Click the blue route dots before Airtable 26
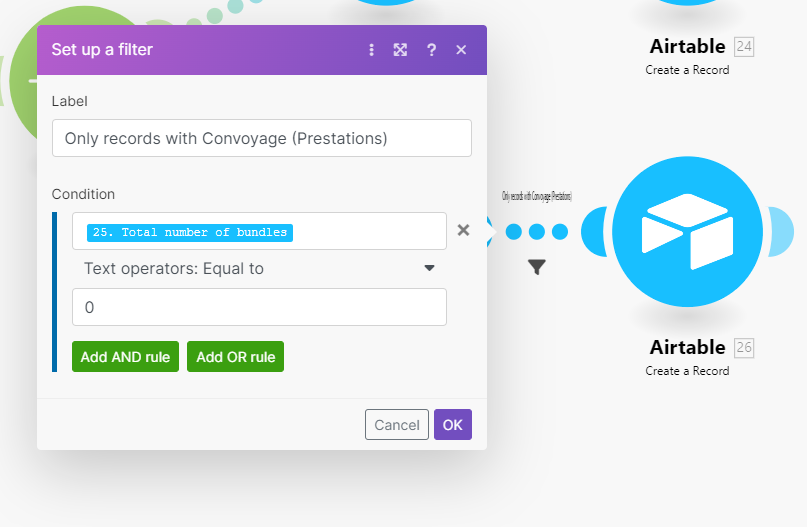The height and width of the screenshot is (527, 807). pos(537,232)
